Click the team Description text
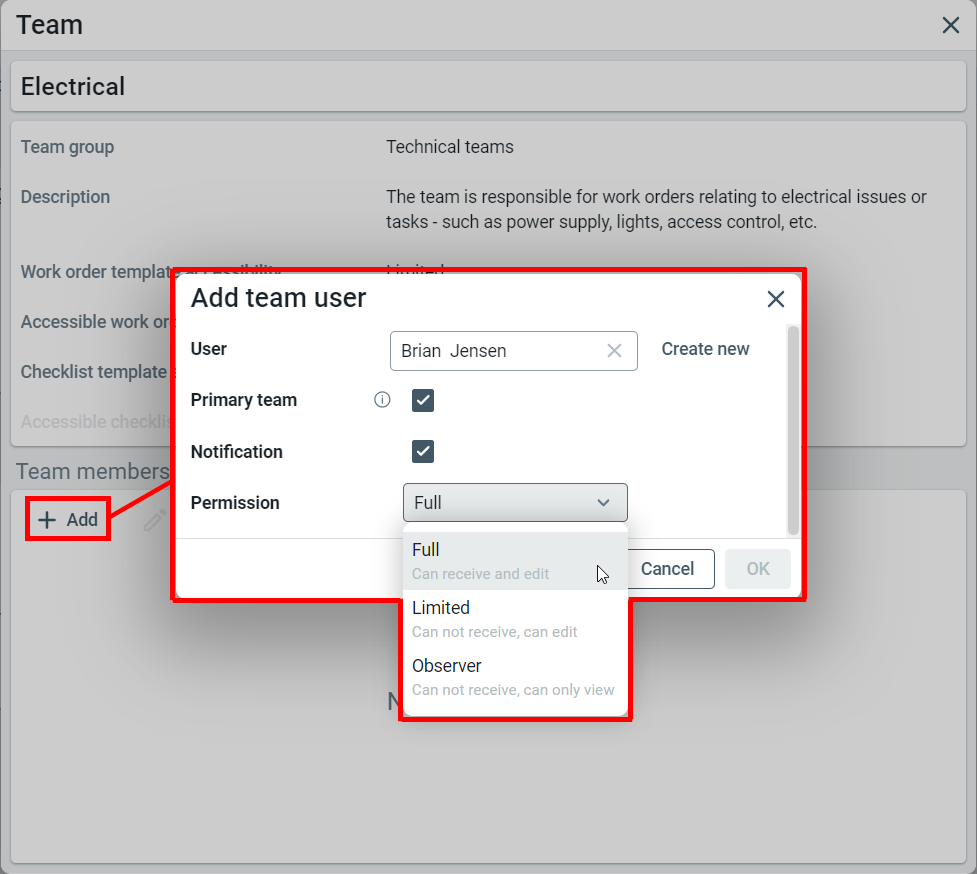The image size is (977, 874). [656, 209]
